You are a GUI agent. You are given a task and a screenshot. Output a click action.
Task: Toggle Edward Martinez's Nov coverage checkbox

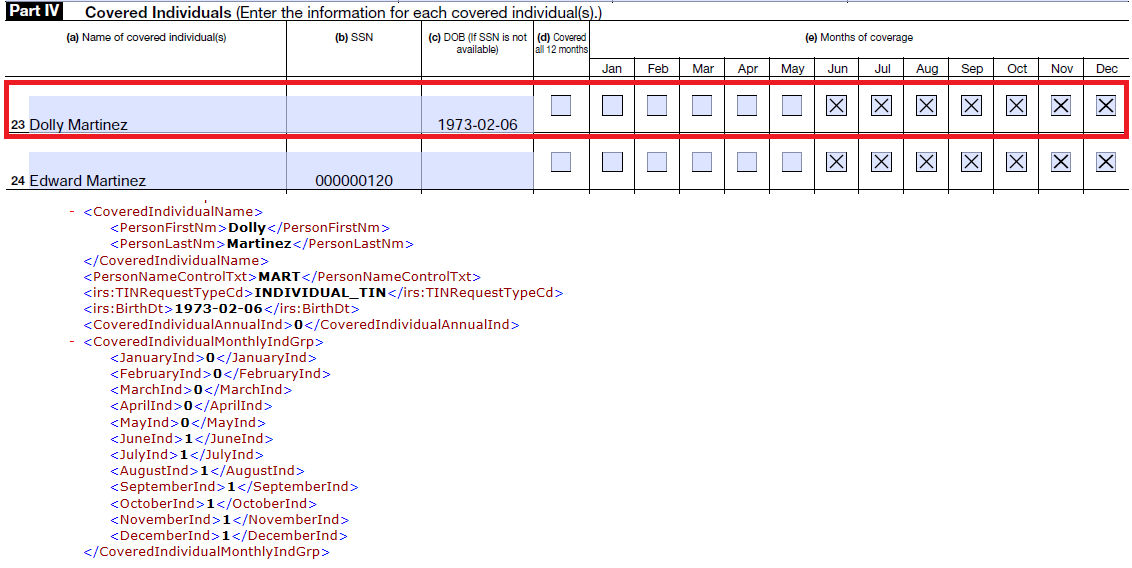[1061, 161]
